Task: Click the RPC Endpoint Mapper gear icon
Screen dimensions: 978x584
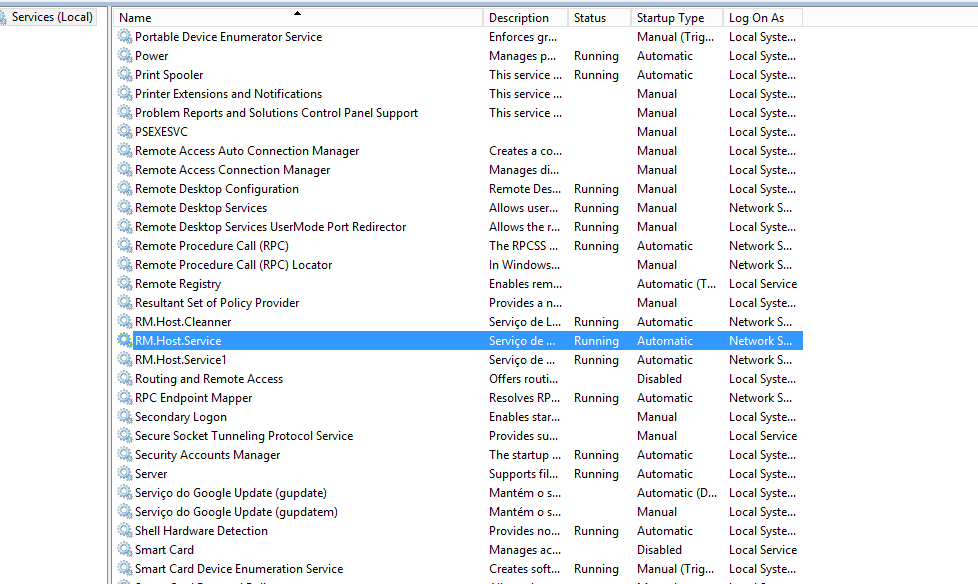Action: coord(125,397)
